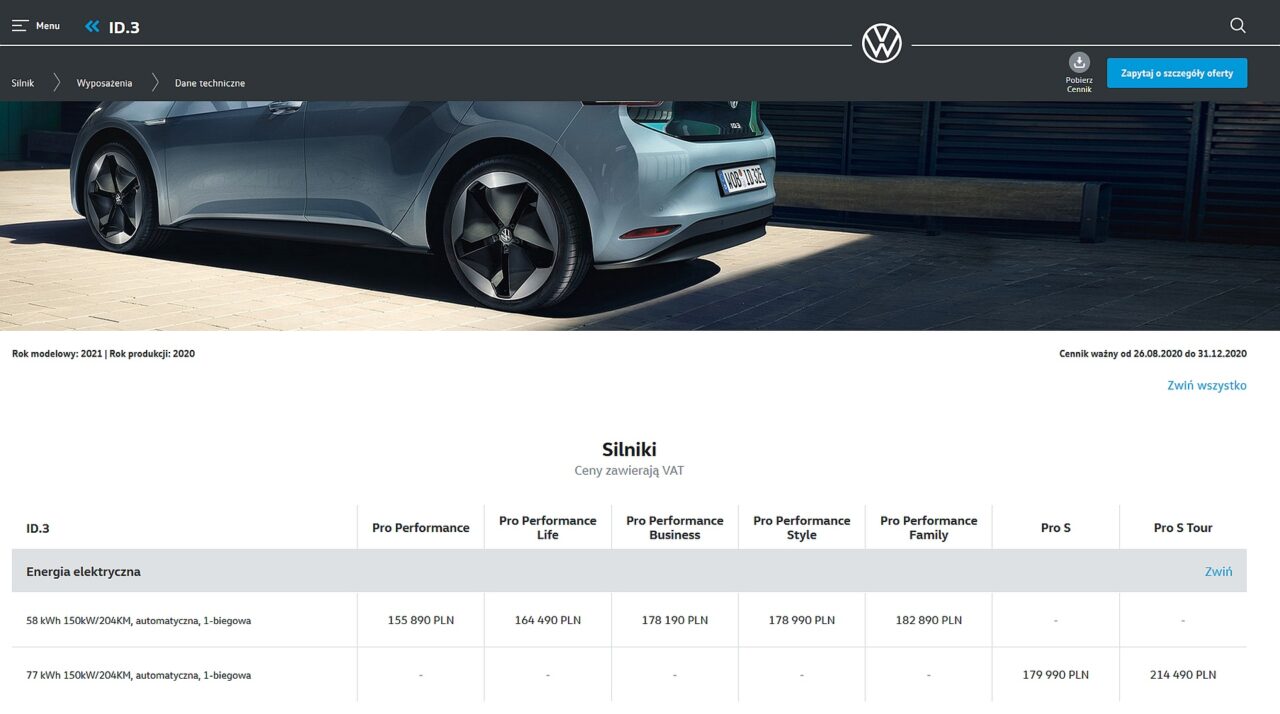Select the Pro Performance Business column header
Image resolution: width=1280 pixels, height=714 pixels.
(x=675, y=528)
